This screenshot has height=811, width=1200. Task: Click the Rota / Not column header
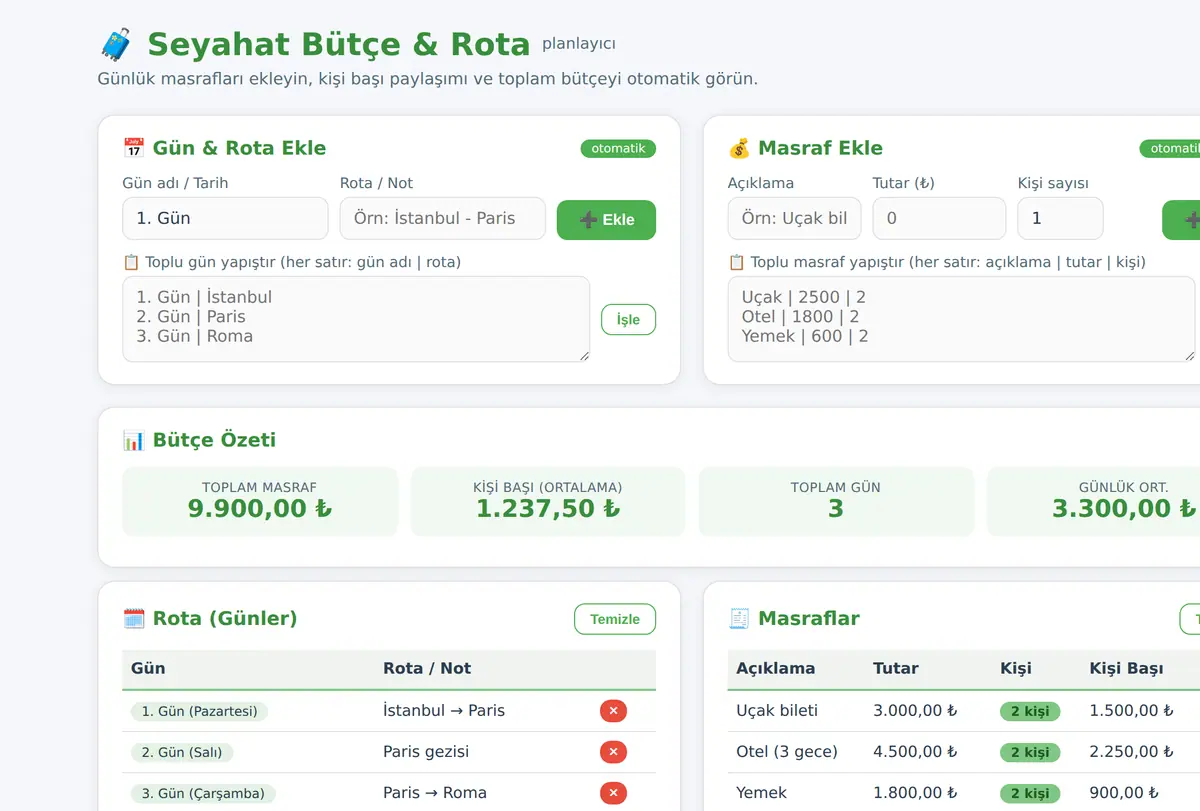(x=427, y=669)
